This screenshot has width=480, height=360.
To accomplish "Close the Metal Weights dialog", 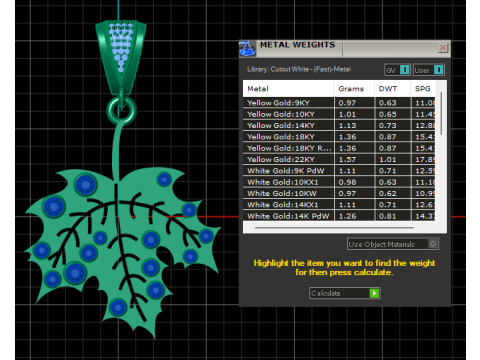I will (x=443, y=48).
